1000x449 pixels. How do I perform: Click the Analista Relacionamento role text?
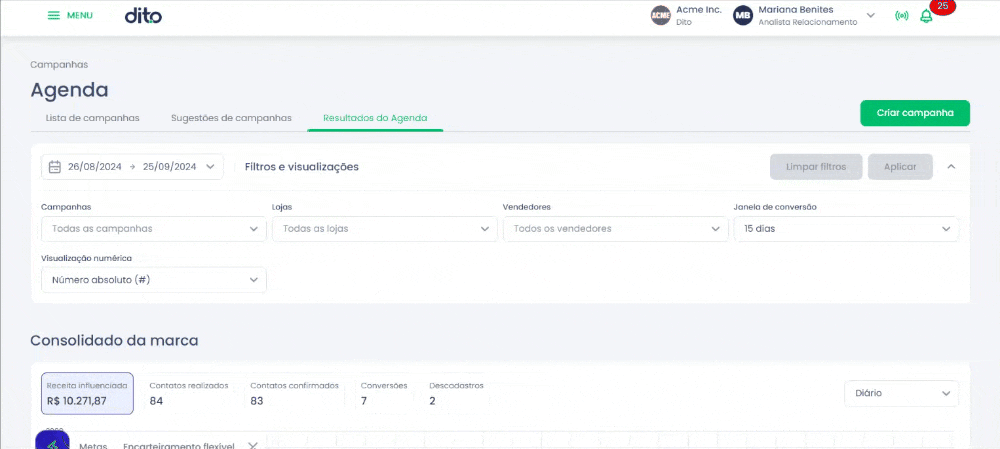(808, 22)
